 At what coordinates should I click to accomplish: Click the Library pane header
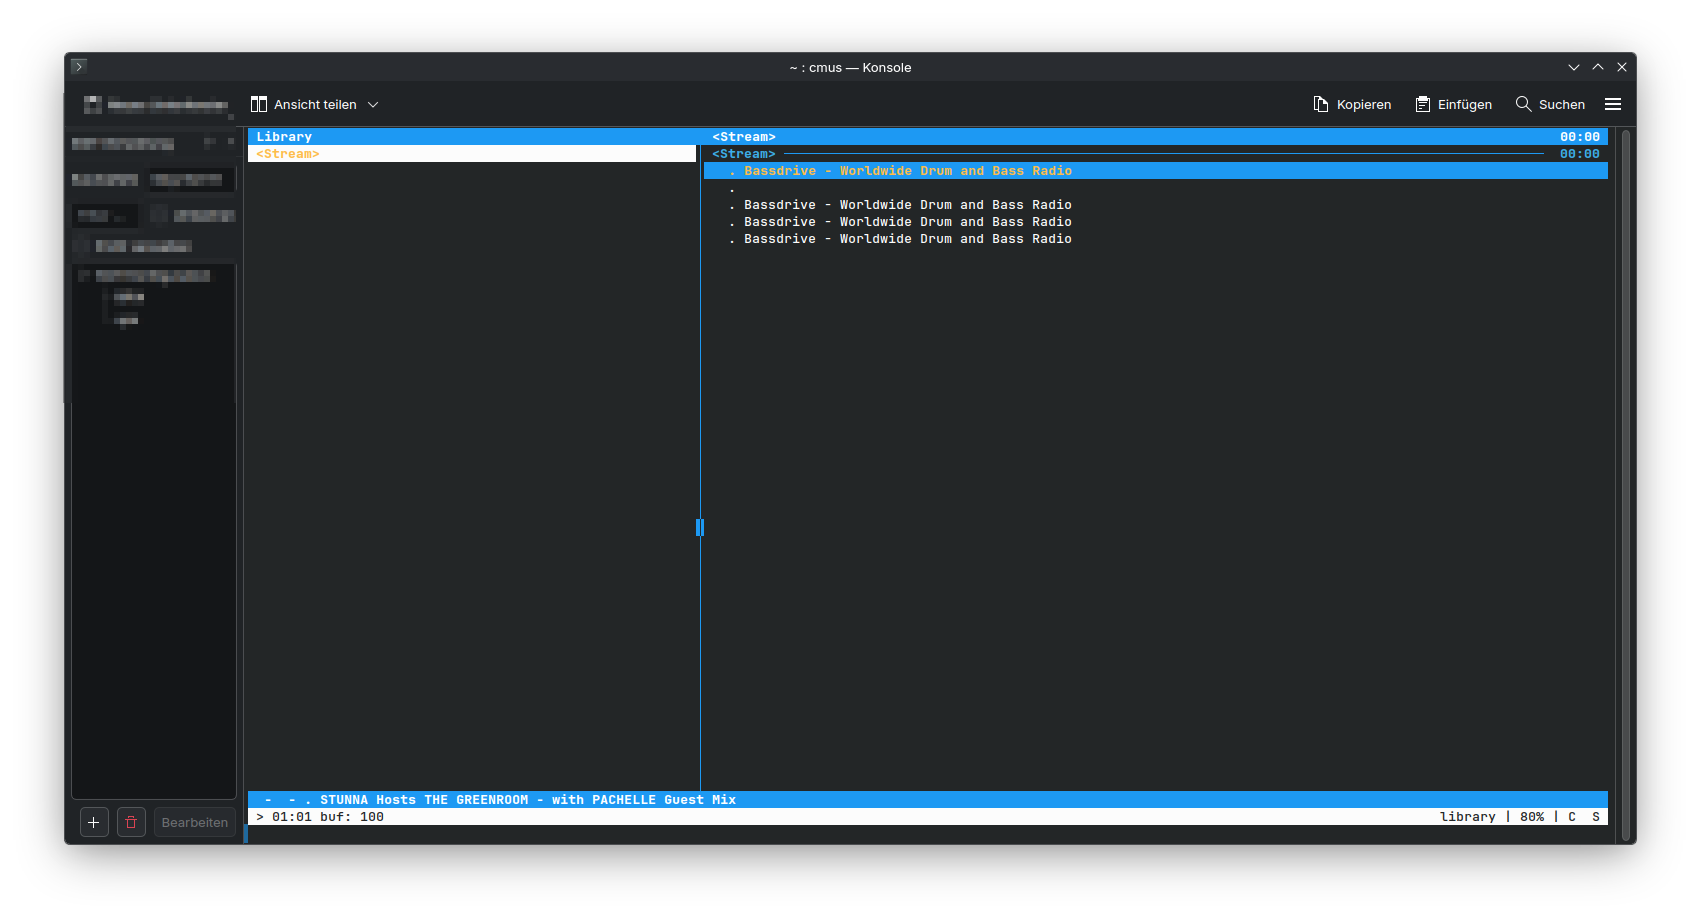472,137
